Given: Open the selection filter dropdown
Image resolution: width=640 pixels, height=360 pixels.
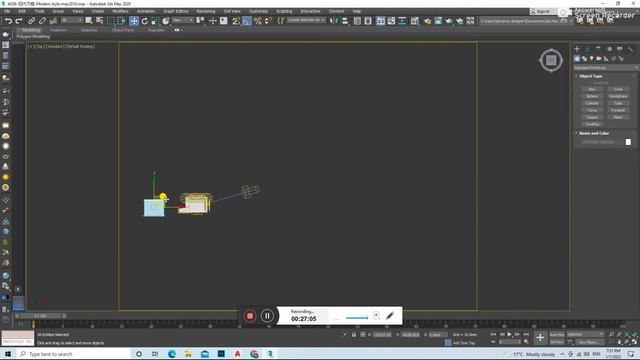Looking at the screenshot, I should pos(71,20).
